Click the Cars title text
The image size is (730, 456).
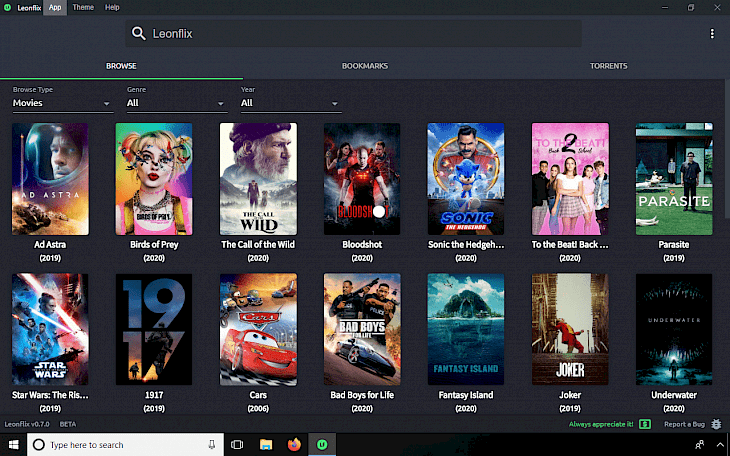(x=258, y=395)
